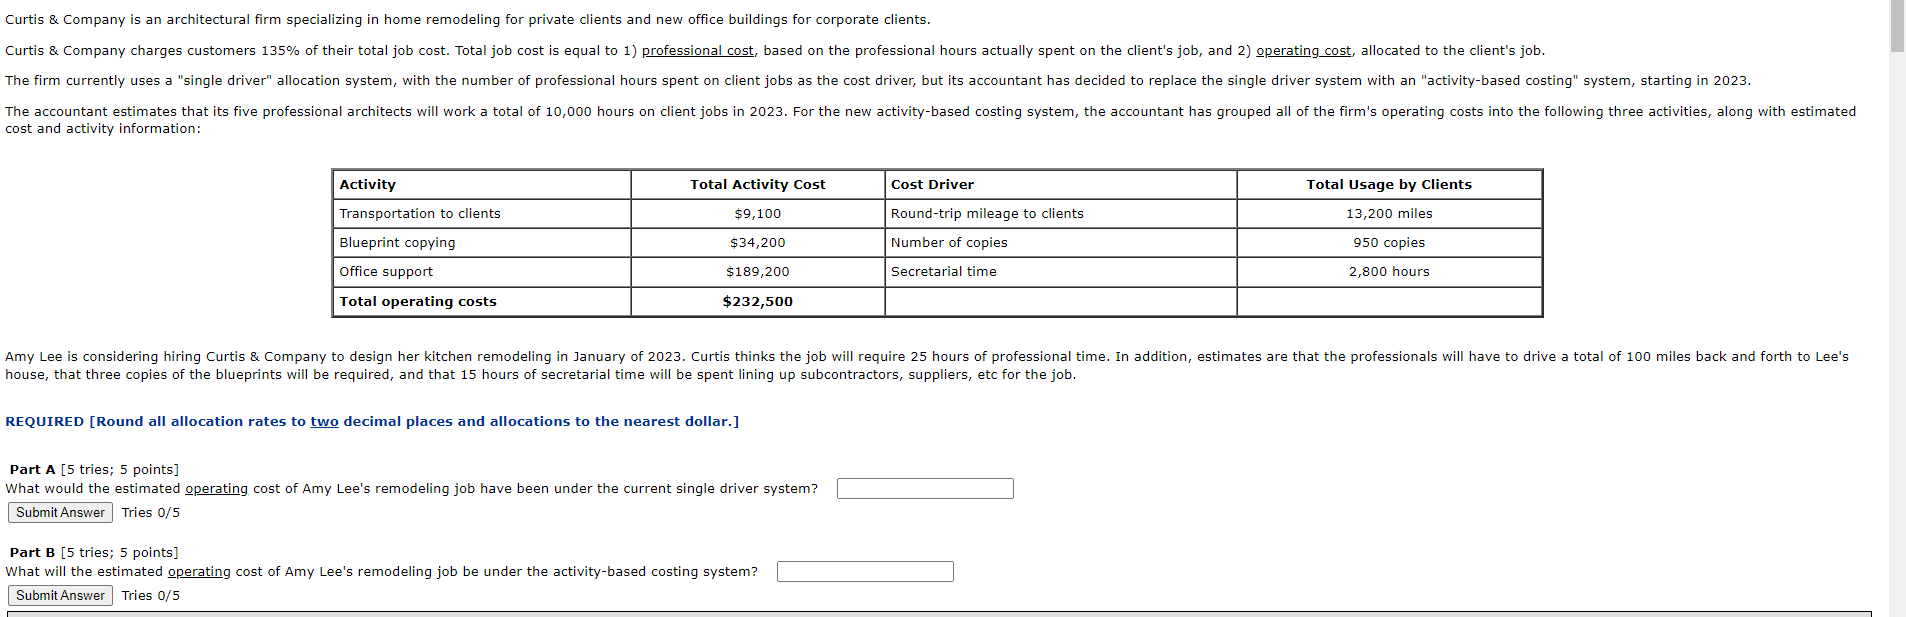The image size is (1906, 617).
Task: Click the 'Part A' heading label
Action: (33, 469)
